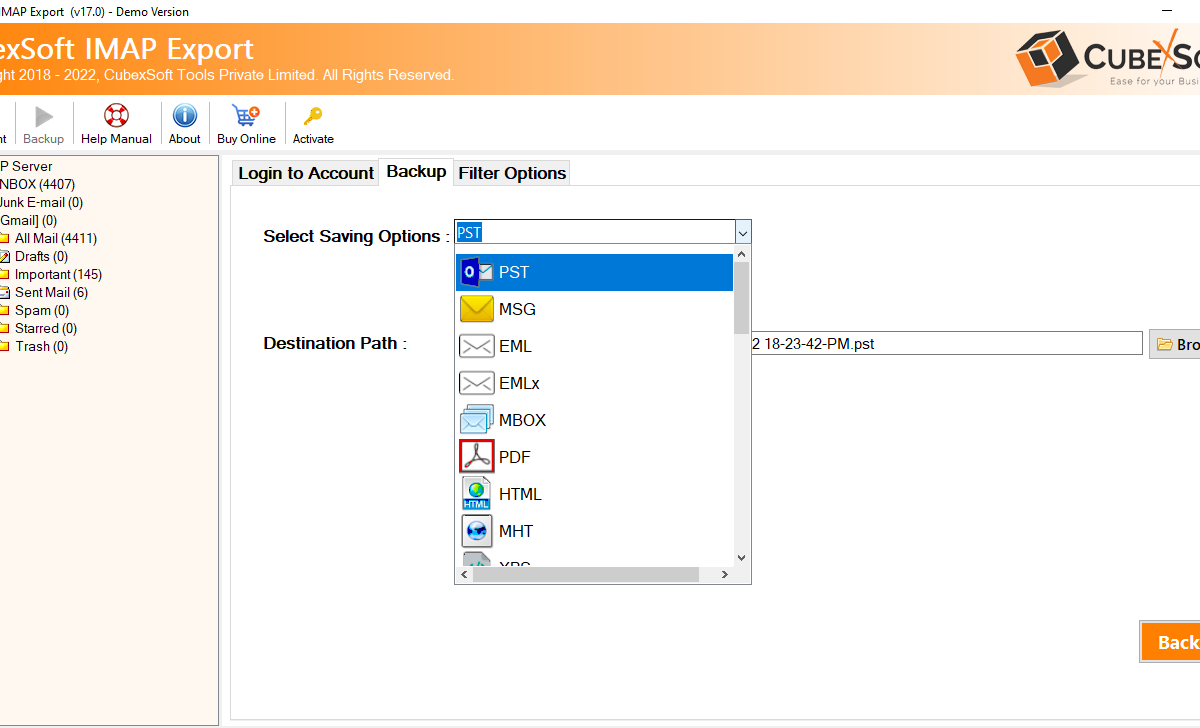Select the Sent Mail (6) folder label
The width and height of the screenshot is (1200, 728).
point(51,292)
